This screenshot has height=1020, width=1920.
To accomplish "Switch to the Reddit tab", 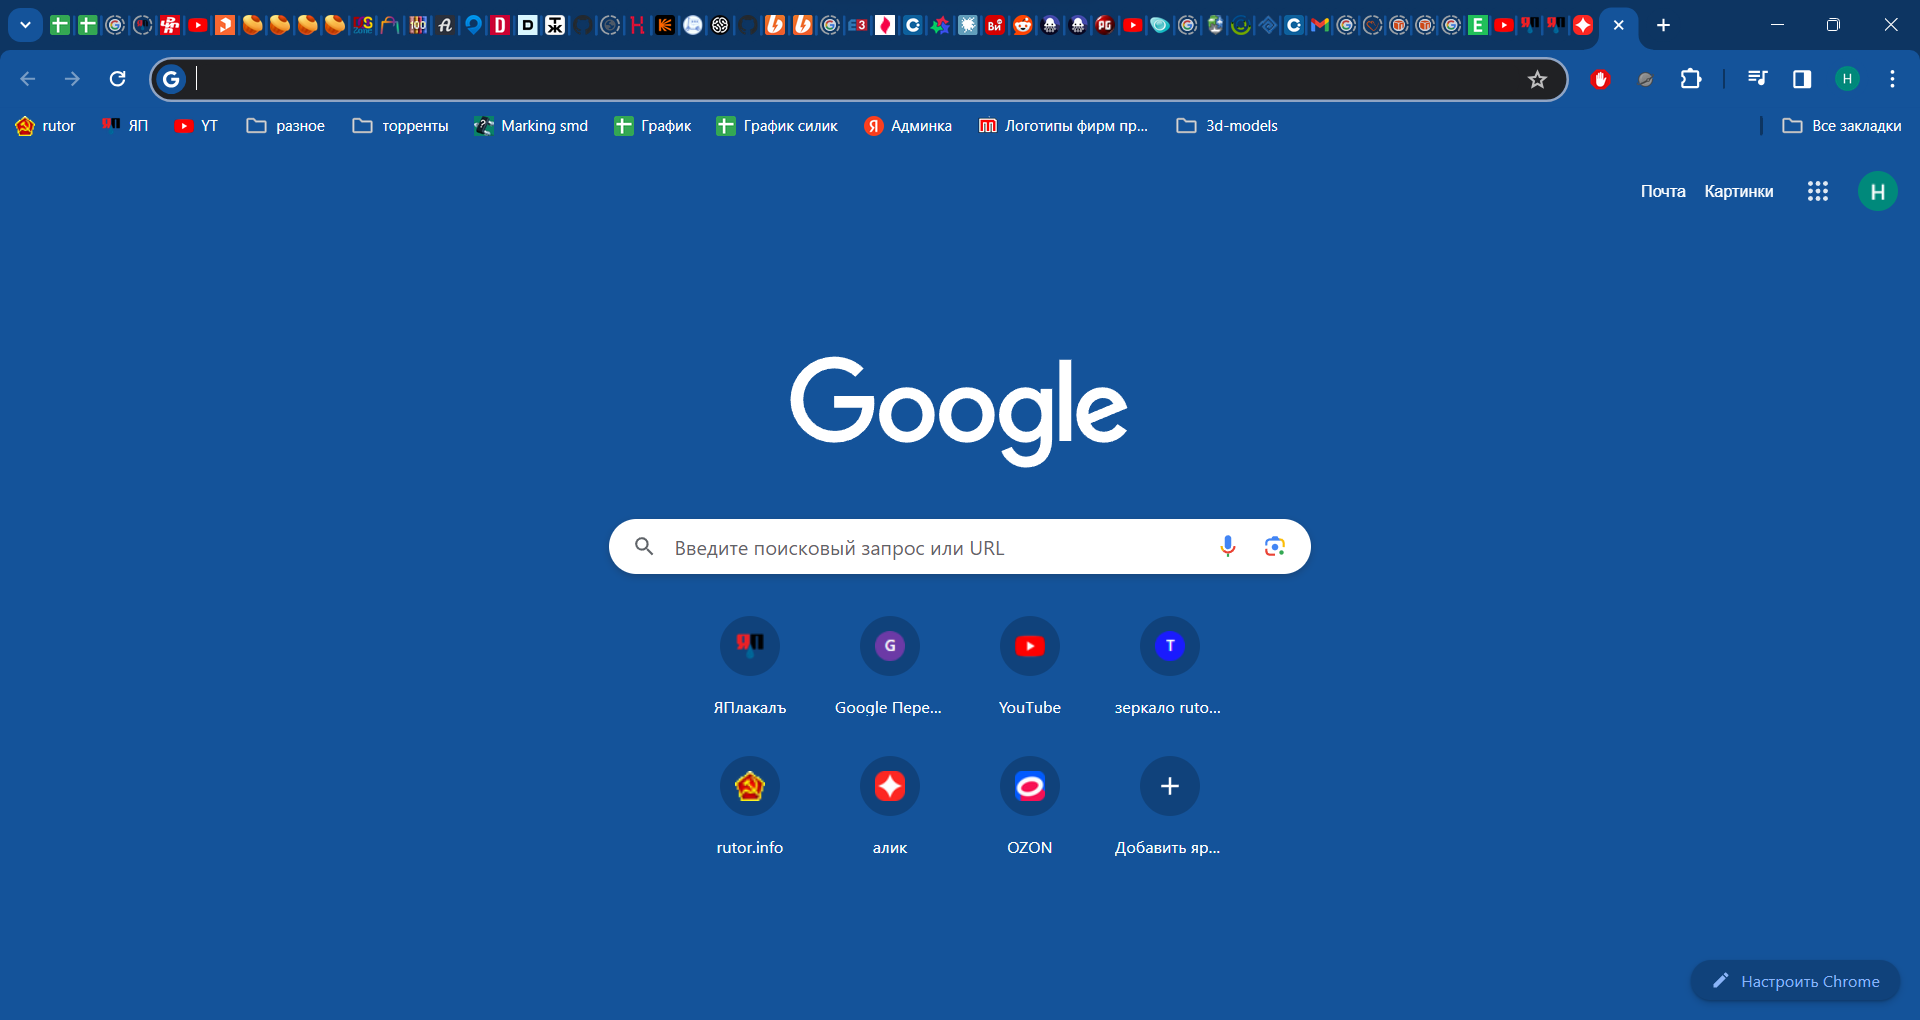I will tap(1022, 25).
